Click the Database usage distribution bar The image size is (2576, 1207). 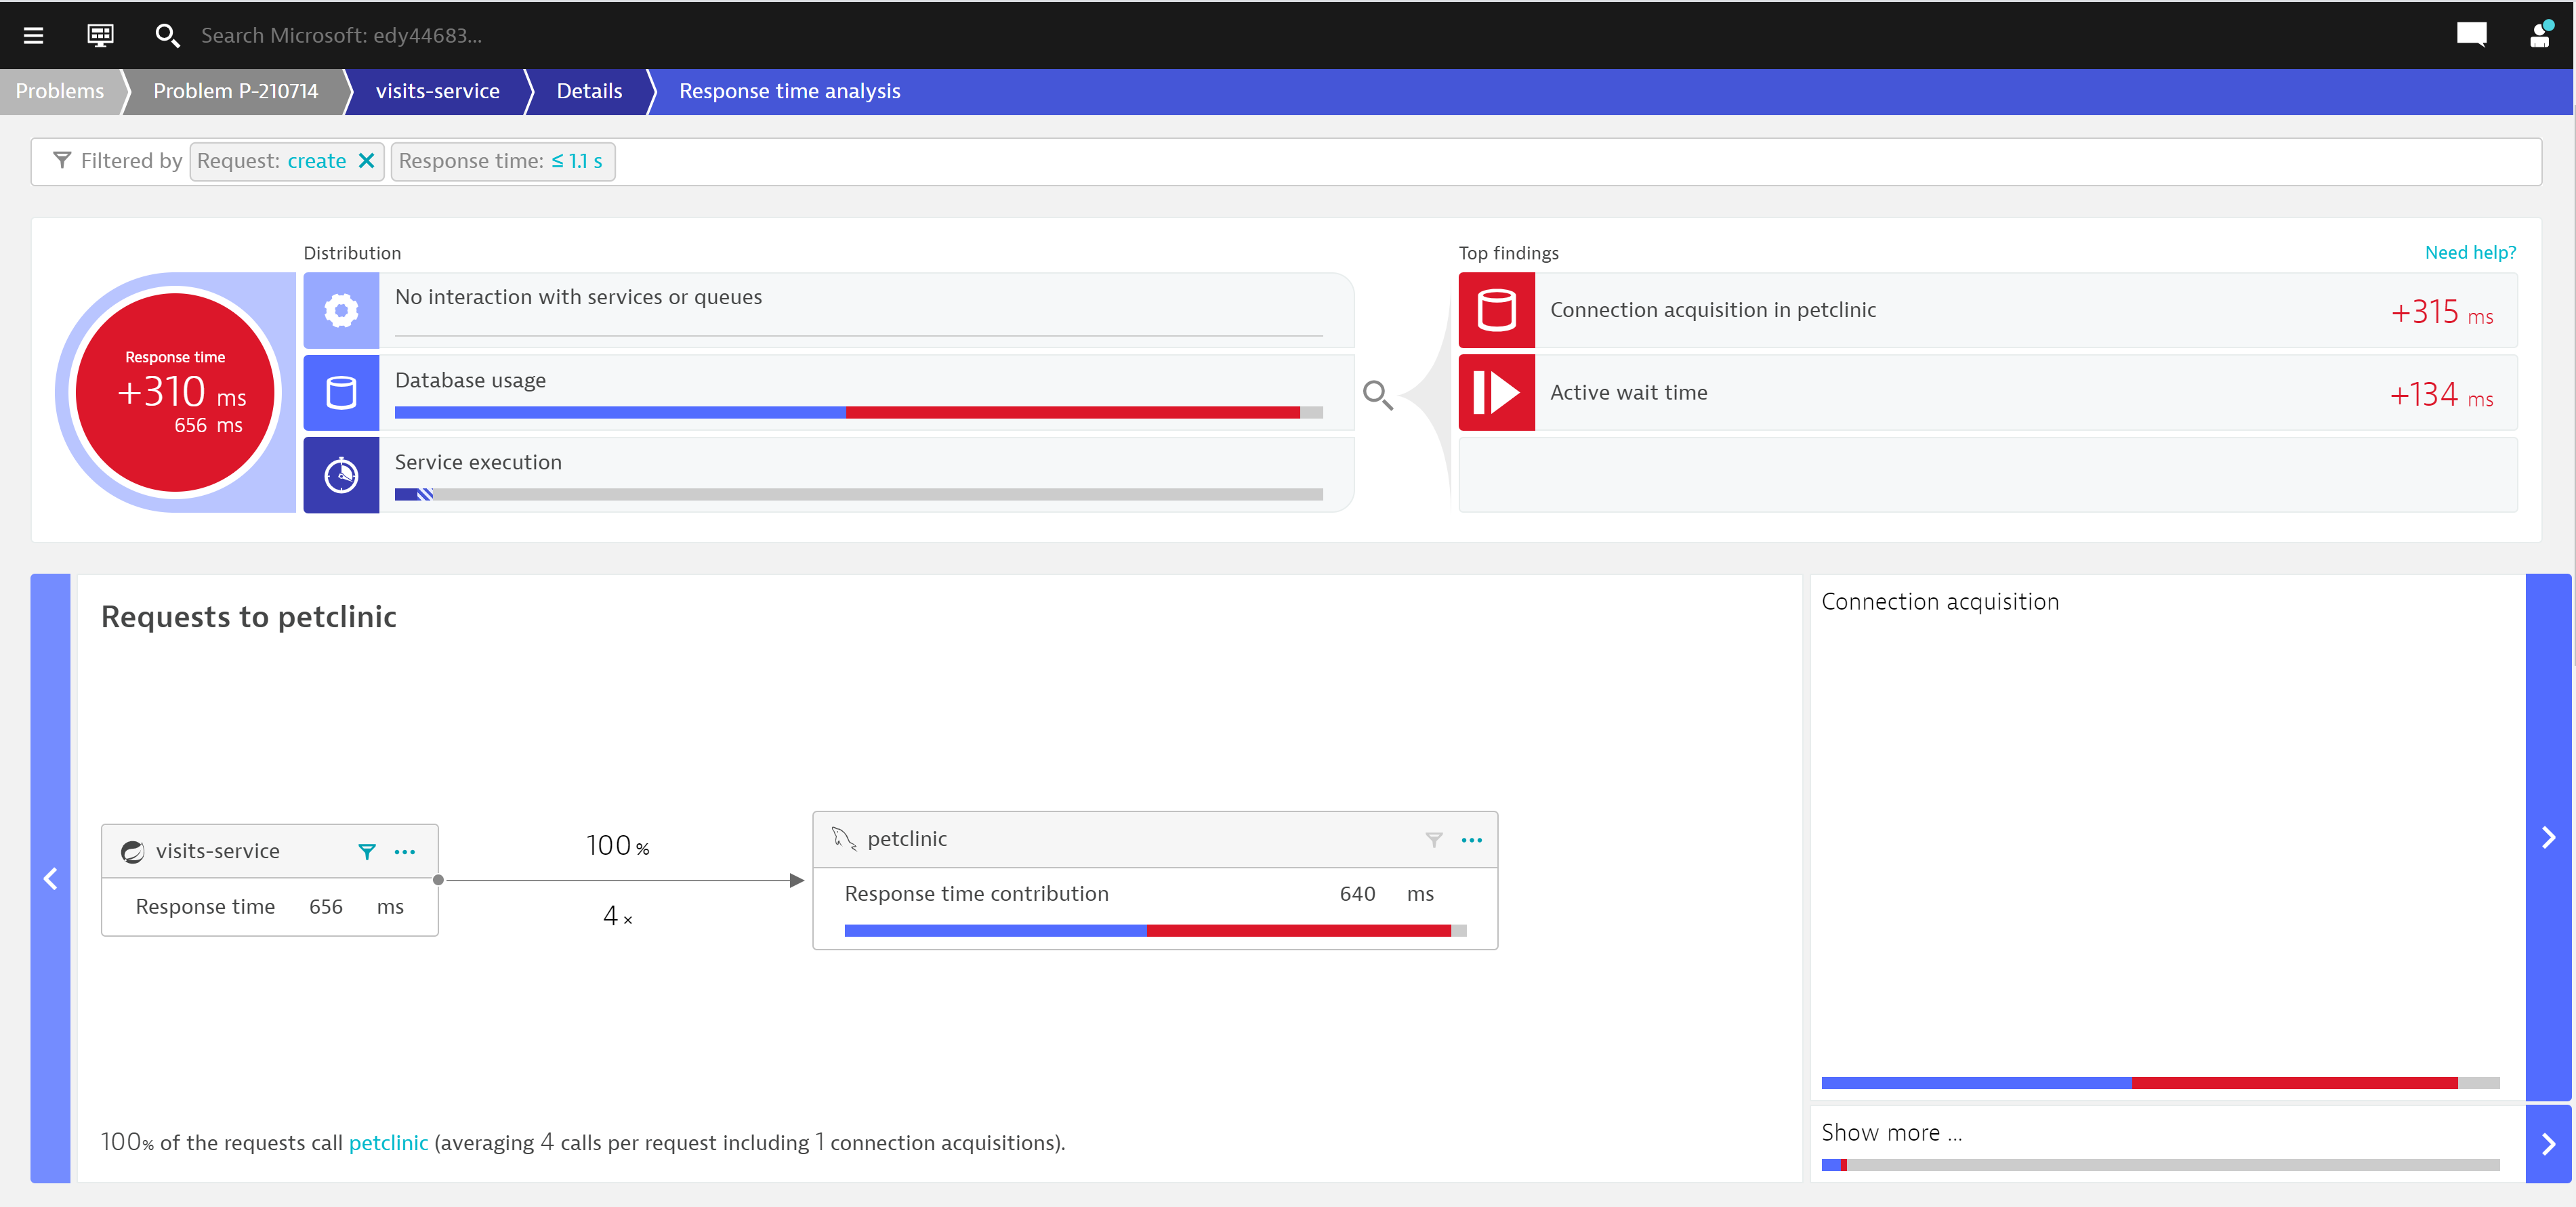click(858, 412)
